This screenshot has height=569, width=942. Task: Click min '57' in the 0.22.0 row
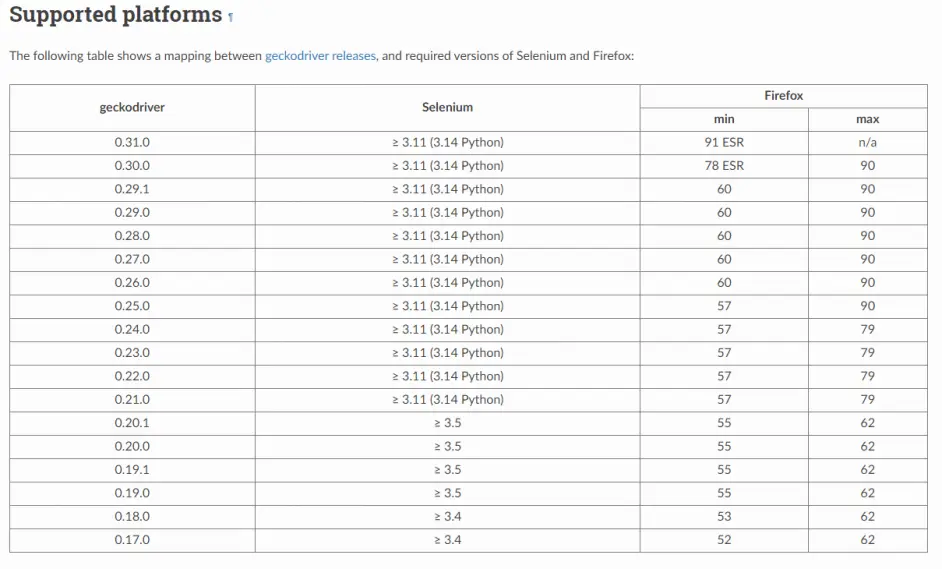pos(724,377)
